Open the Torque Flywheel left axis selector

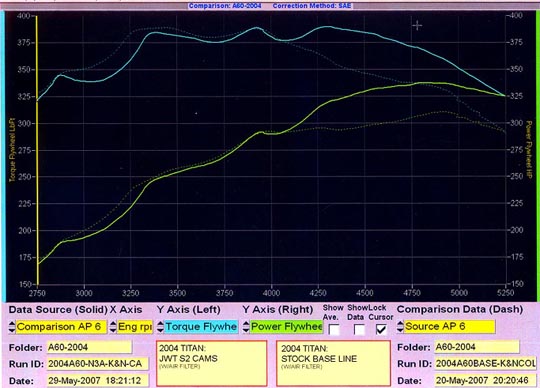pos(201,327)
